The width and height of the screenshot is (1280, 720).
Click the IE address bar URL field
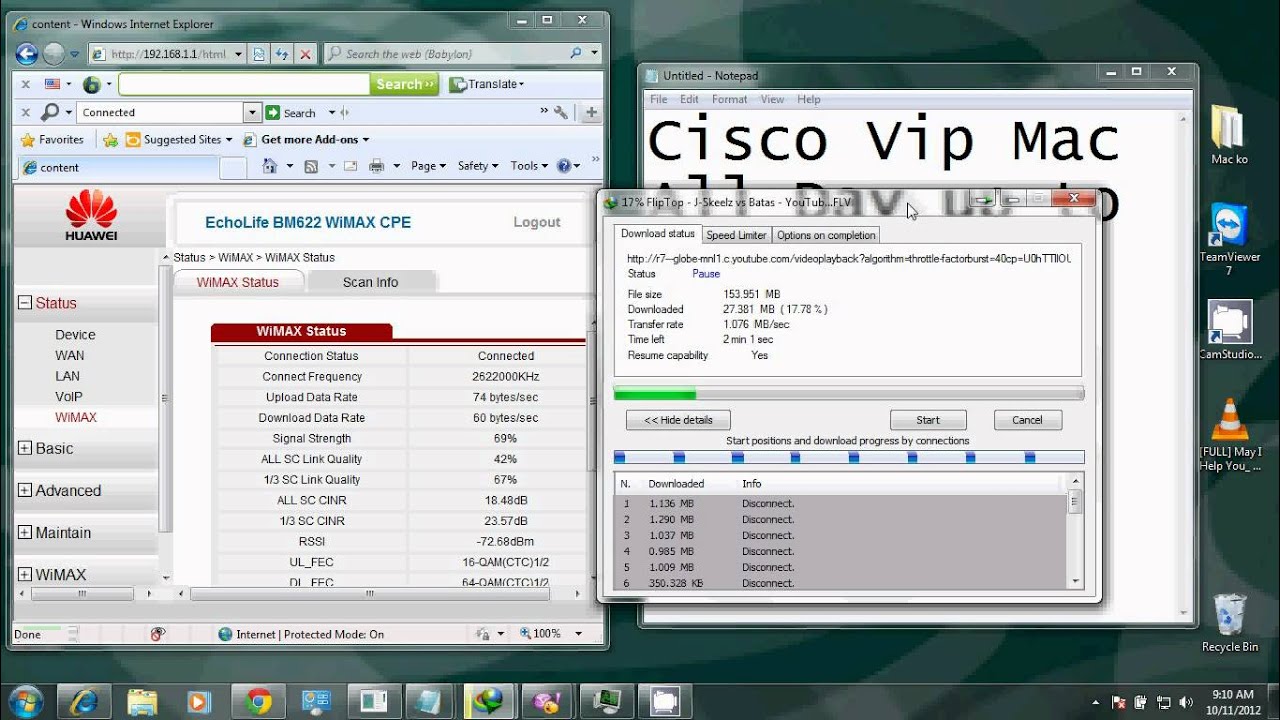pos(168,54)
